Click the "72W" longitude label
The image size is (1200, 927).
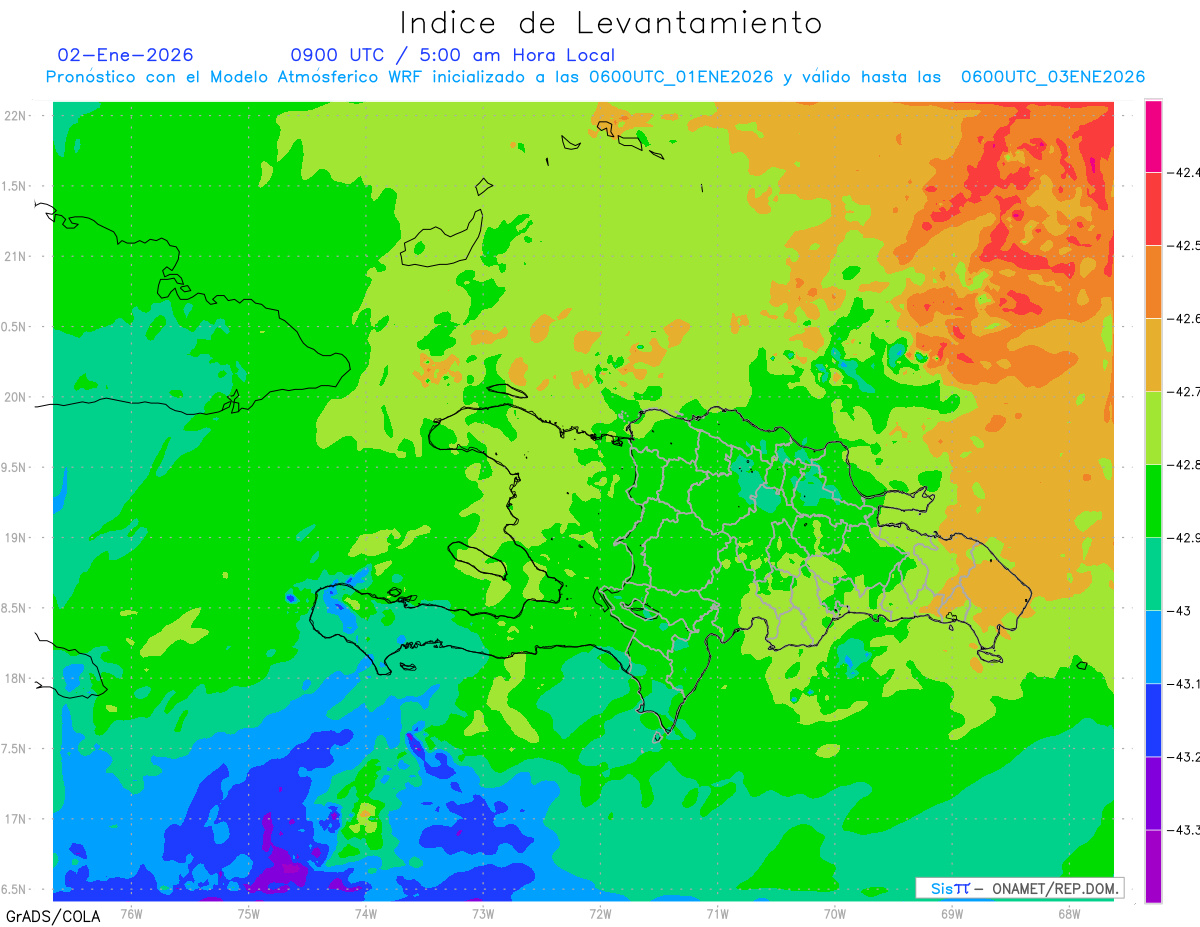coord(600,913)
